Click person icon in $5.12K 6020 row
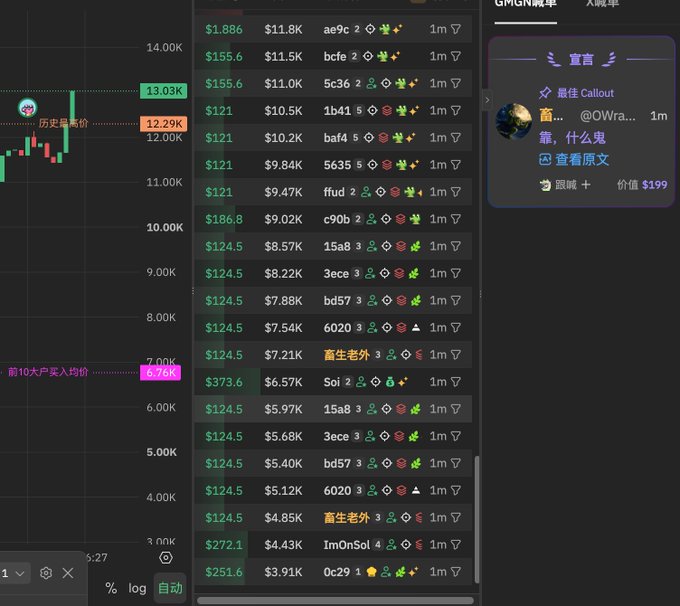Screen dimensions: 680x606 pos(372,491)
